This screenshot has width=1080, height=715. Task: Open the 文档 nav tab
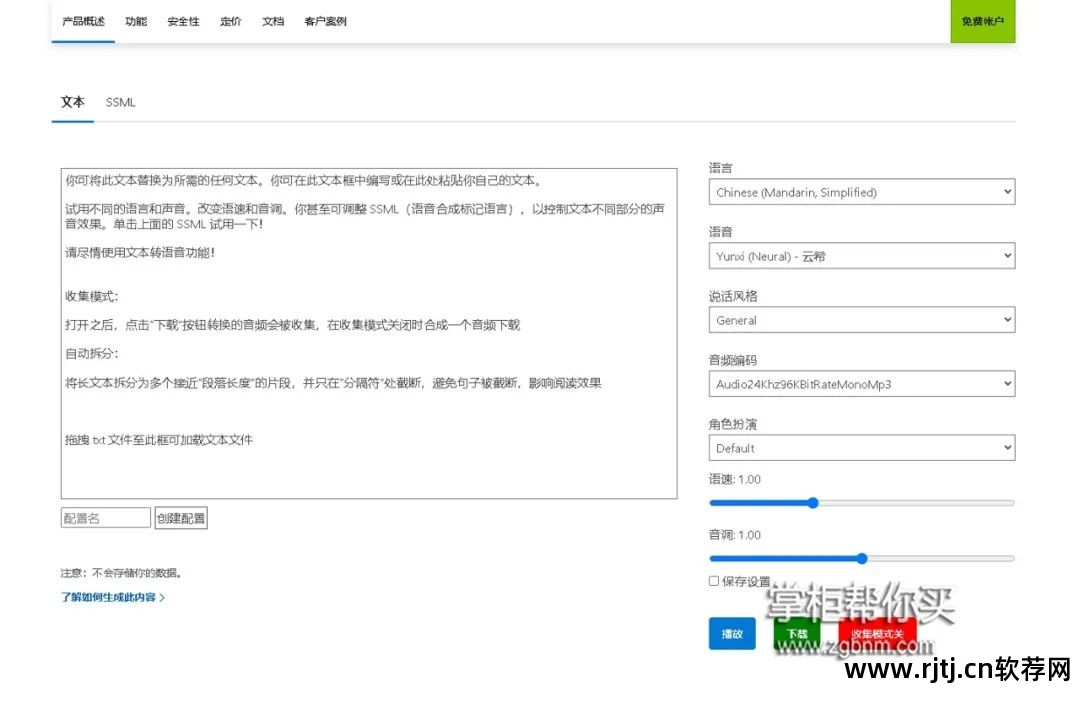[x=273, y=21]
